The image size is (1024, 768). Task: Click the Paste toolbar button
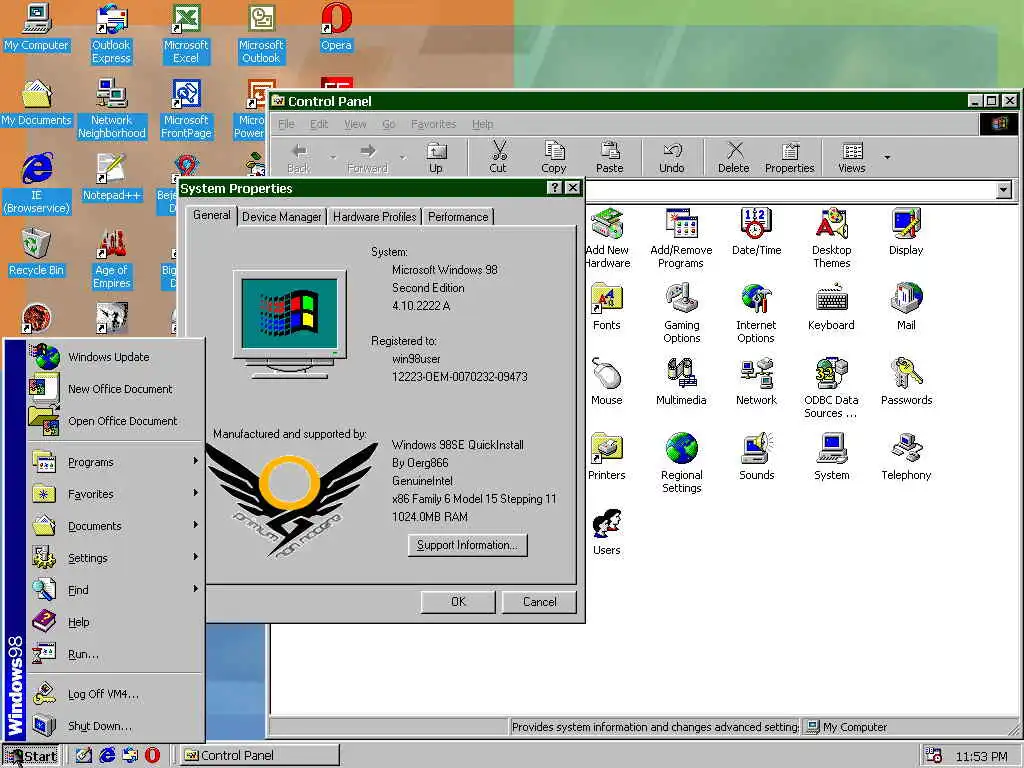click(x=609, y=157)
